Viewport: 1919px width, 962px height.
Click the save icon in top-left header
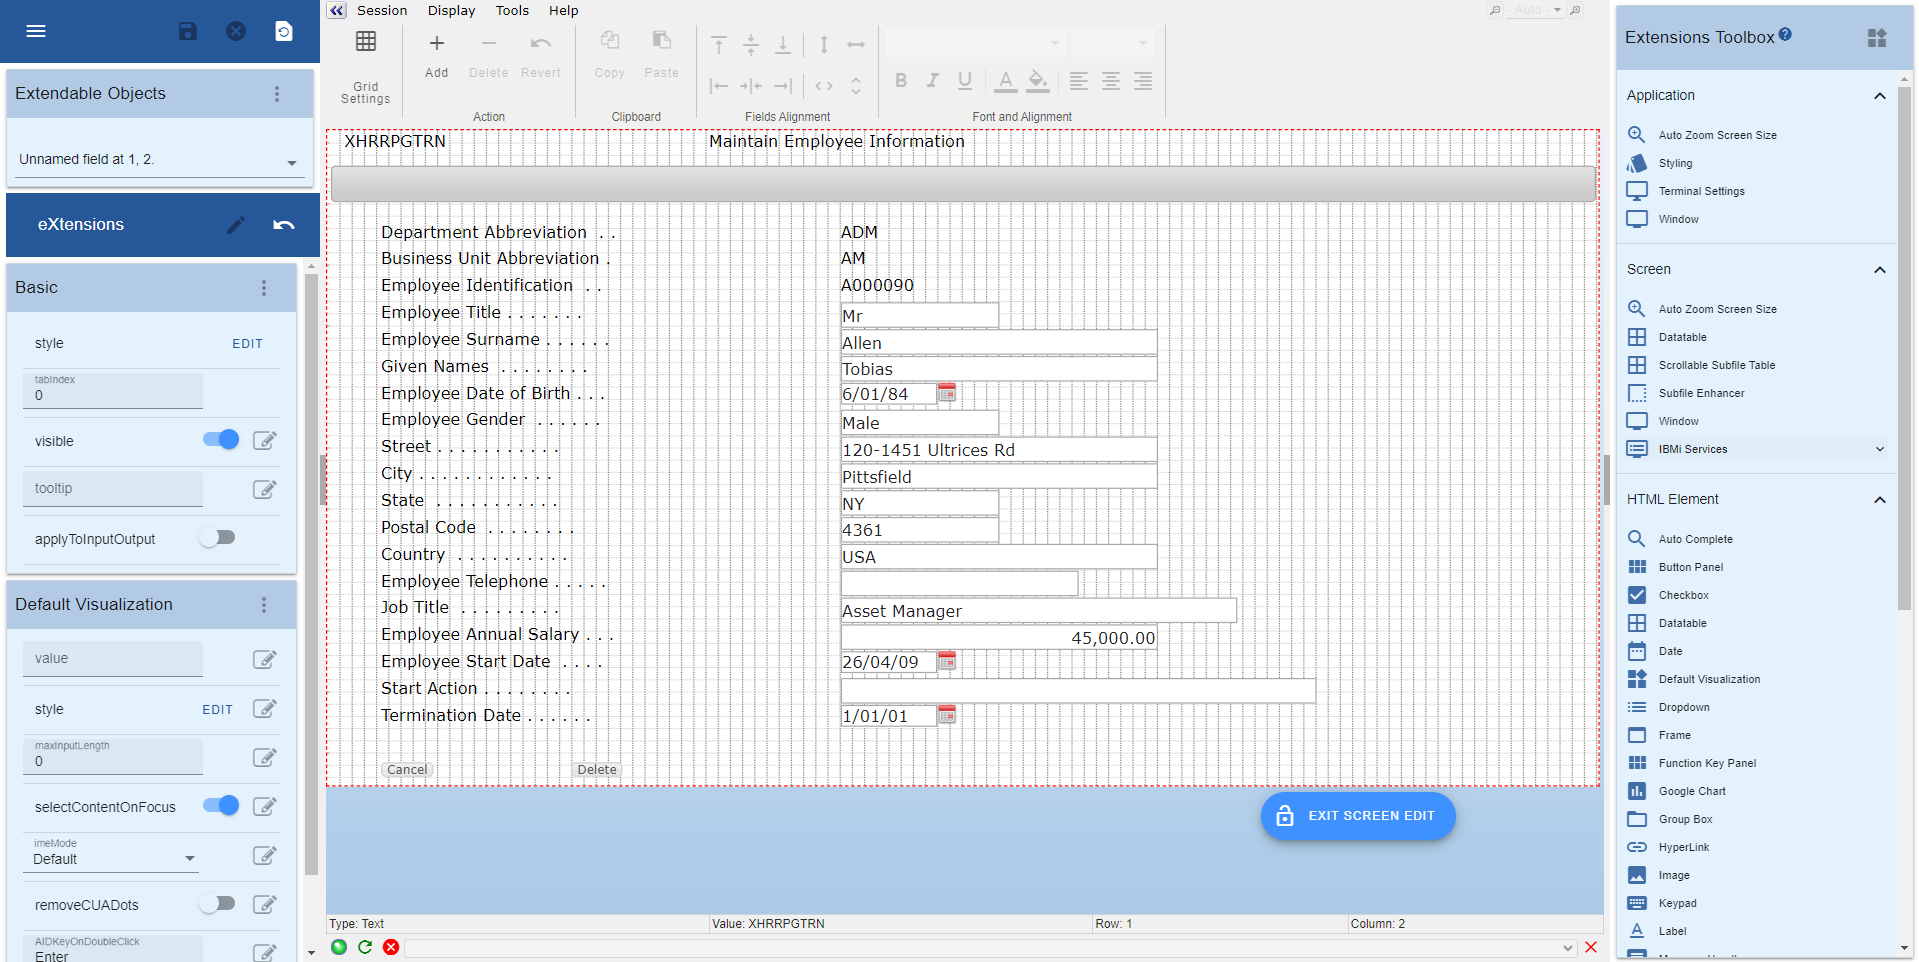(x=188, y=31)
